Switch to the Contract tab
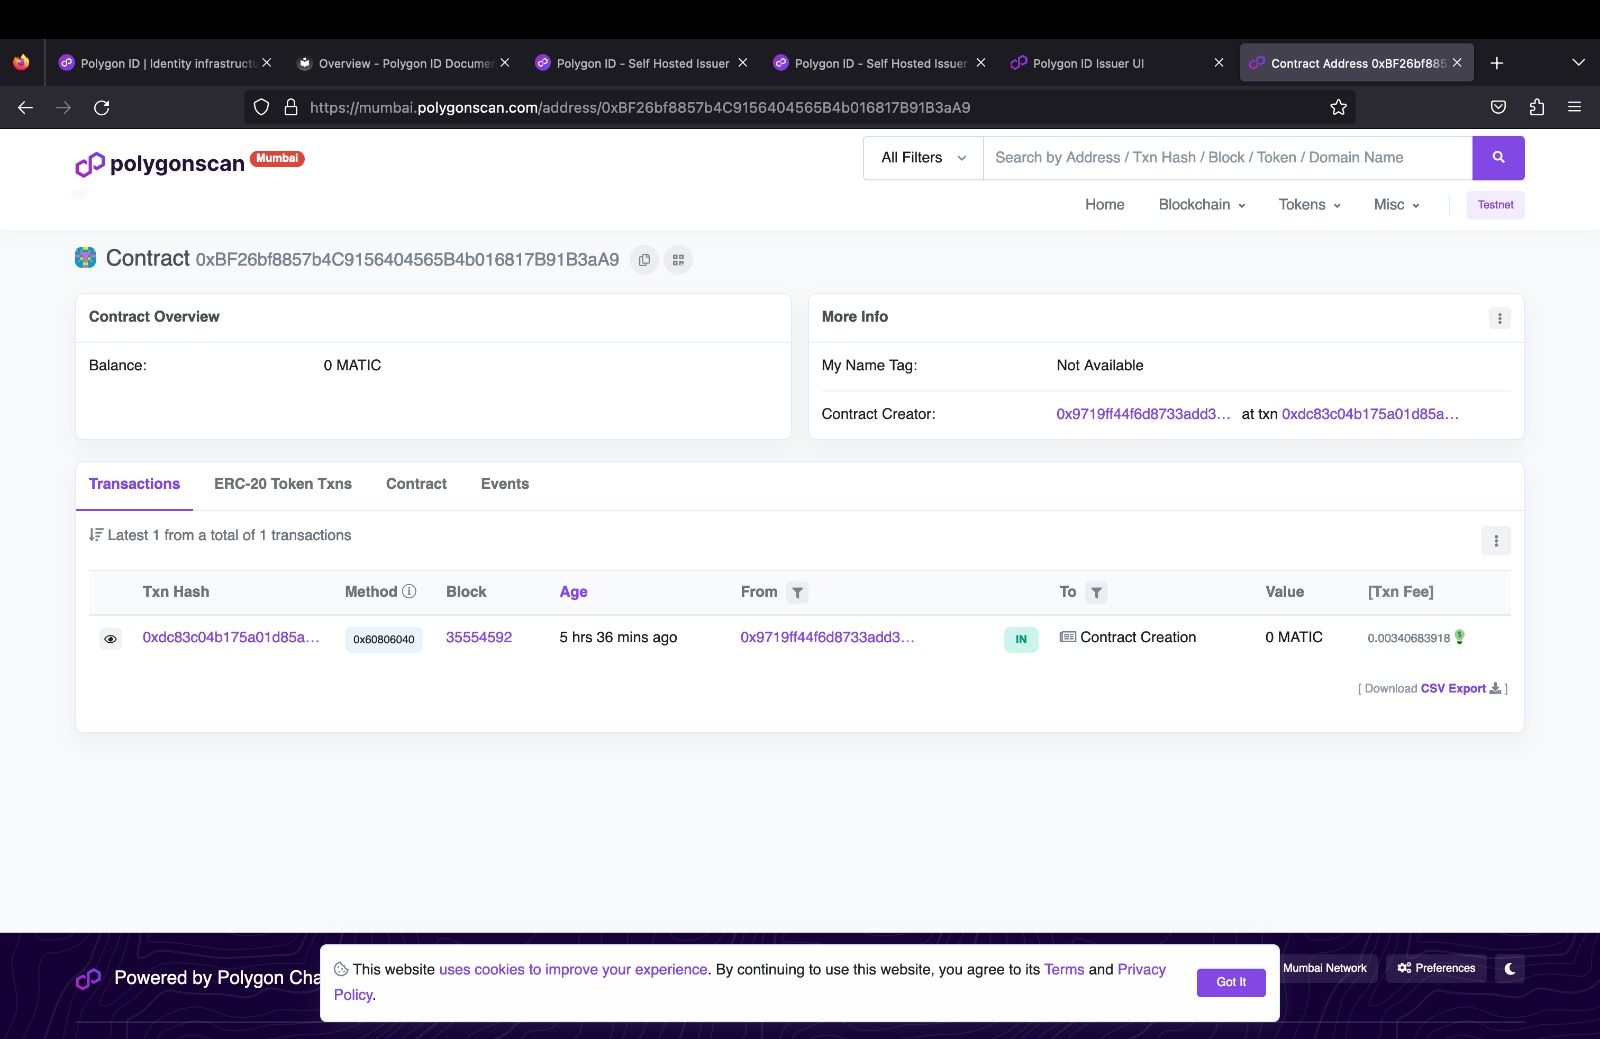 pyautogui.click(x=416, y=484)
